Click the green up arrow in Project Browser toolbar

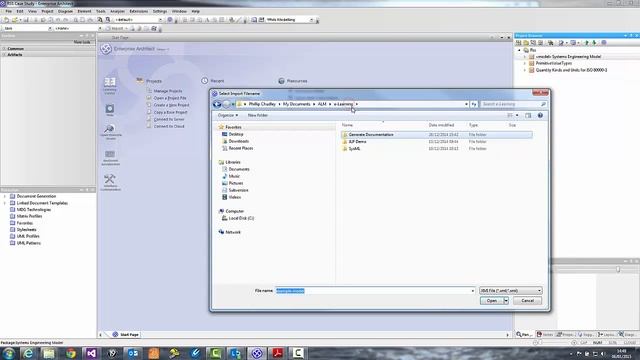coord(587,42)
